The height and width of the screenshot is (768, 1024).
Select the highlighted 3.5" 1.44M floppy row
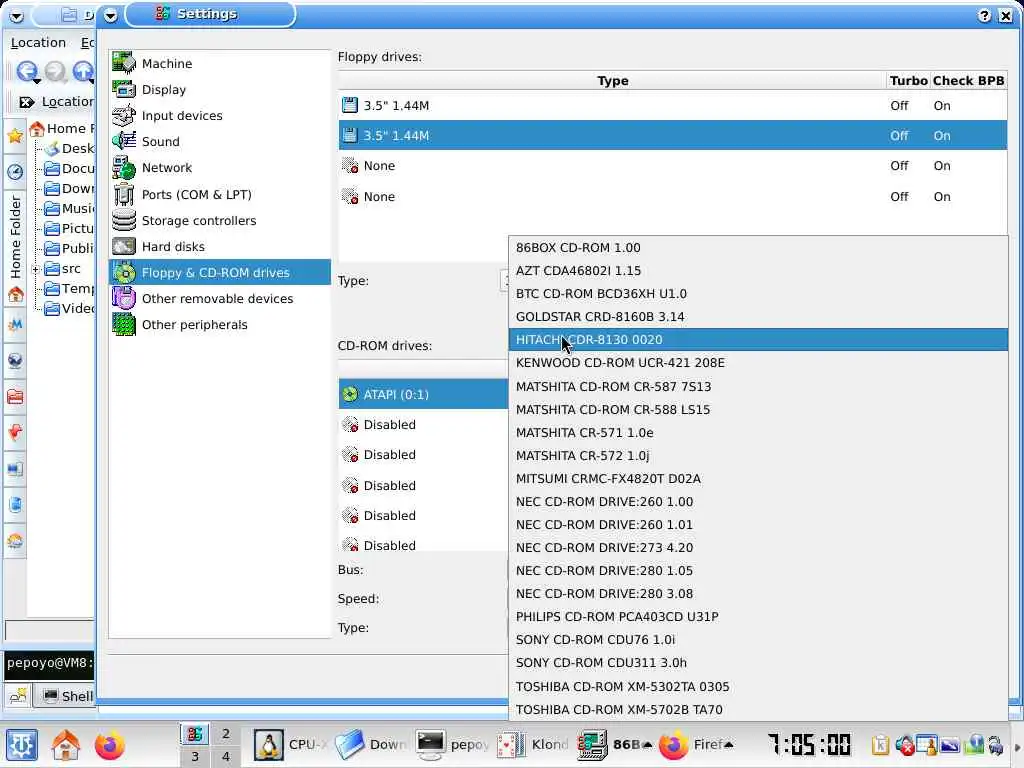click(673, 135)
